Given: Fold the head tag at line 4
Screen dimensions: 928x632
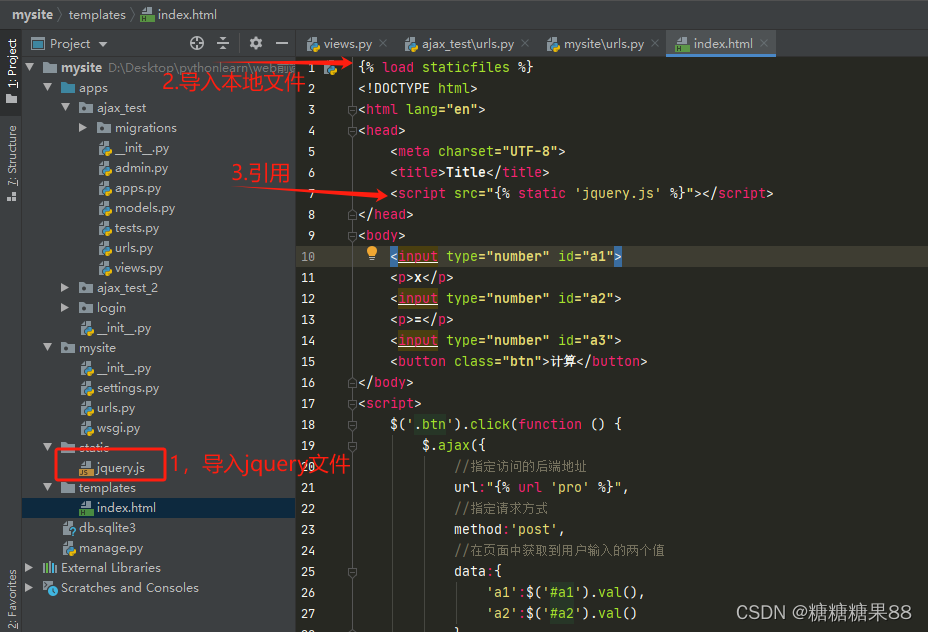Looking at the screenshot, I should [x=352, y=131].
